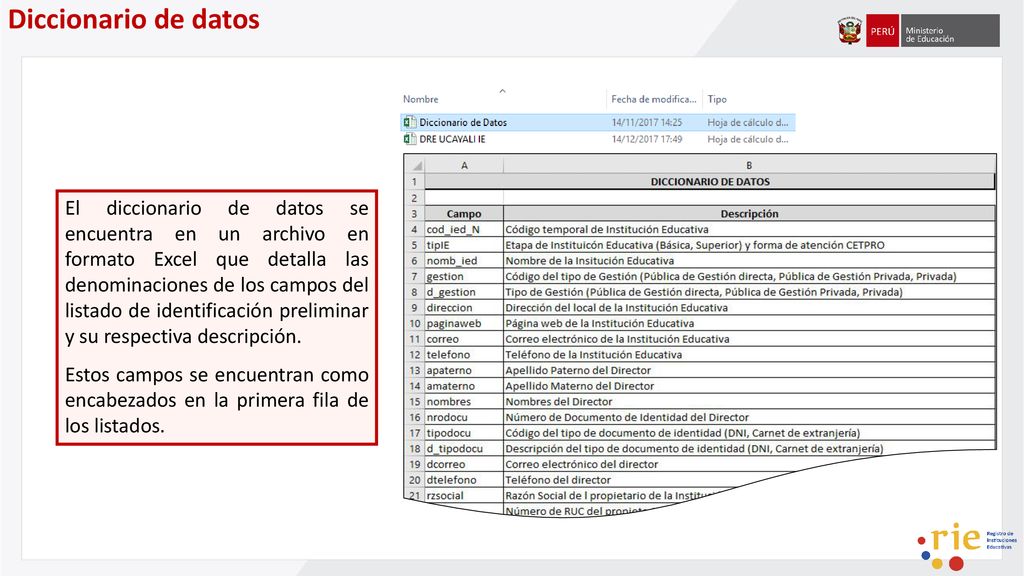Click the 14/11/2017 14:25 date entry
The width and height of the screenshot is (1024, 576).
647,122
